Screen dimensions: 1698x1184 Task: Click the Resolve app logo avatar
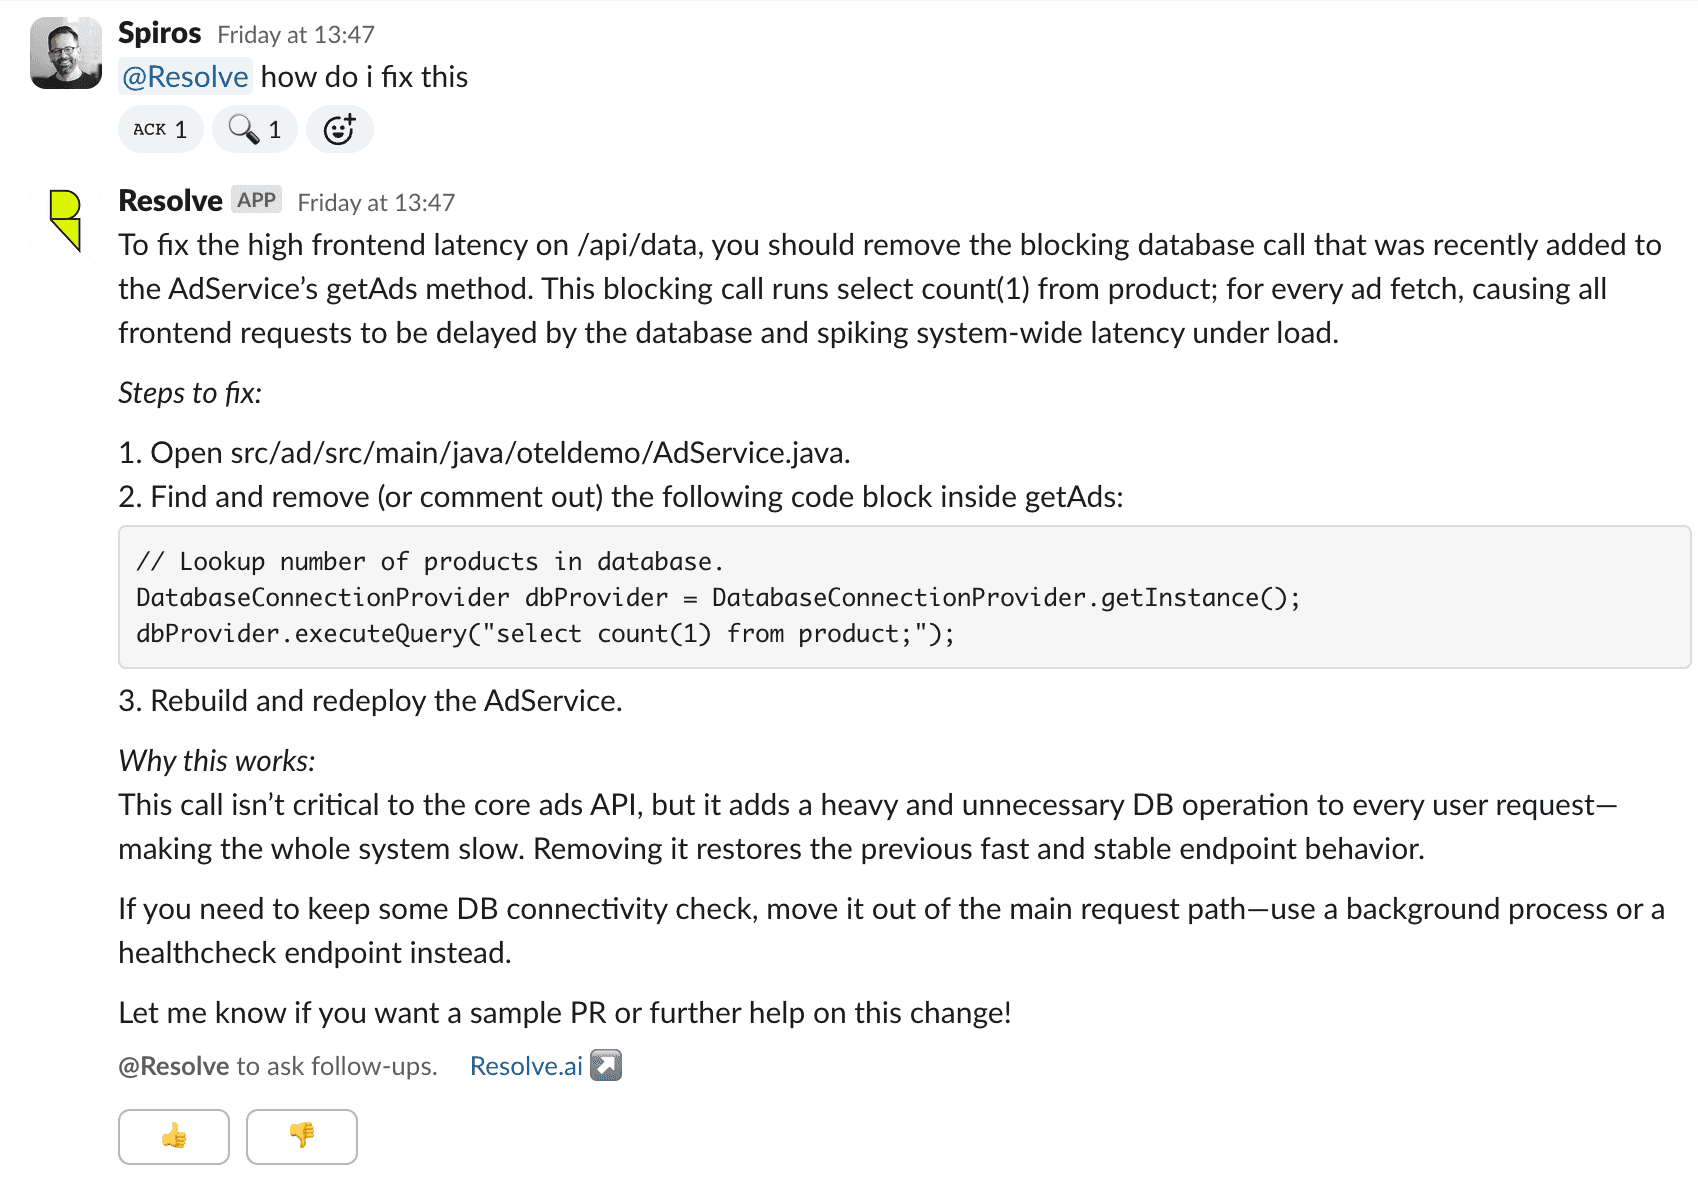[66, 219]
